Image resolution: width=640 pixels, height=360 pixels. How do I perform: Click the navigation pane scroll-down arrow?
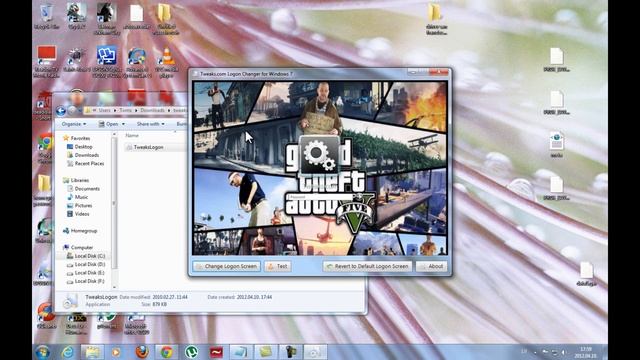pos(114,287)
